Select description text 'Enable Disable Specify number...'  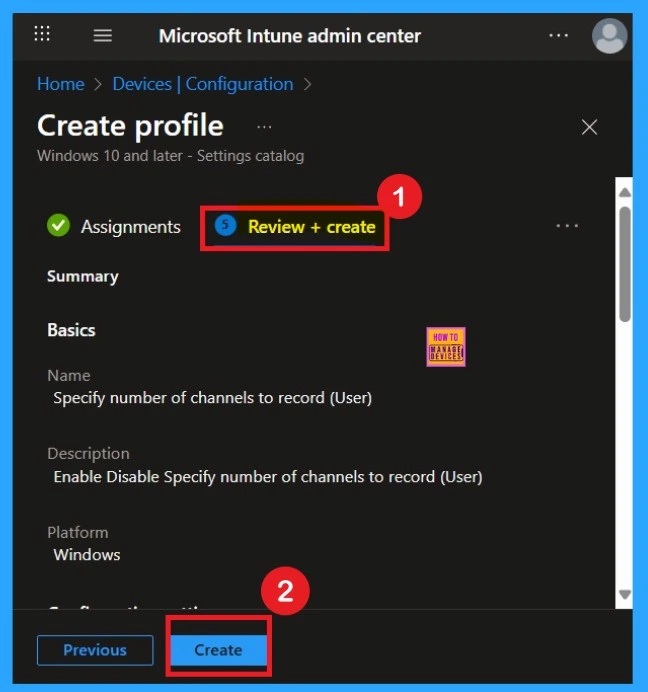click(x=268, y=477)
